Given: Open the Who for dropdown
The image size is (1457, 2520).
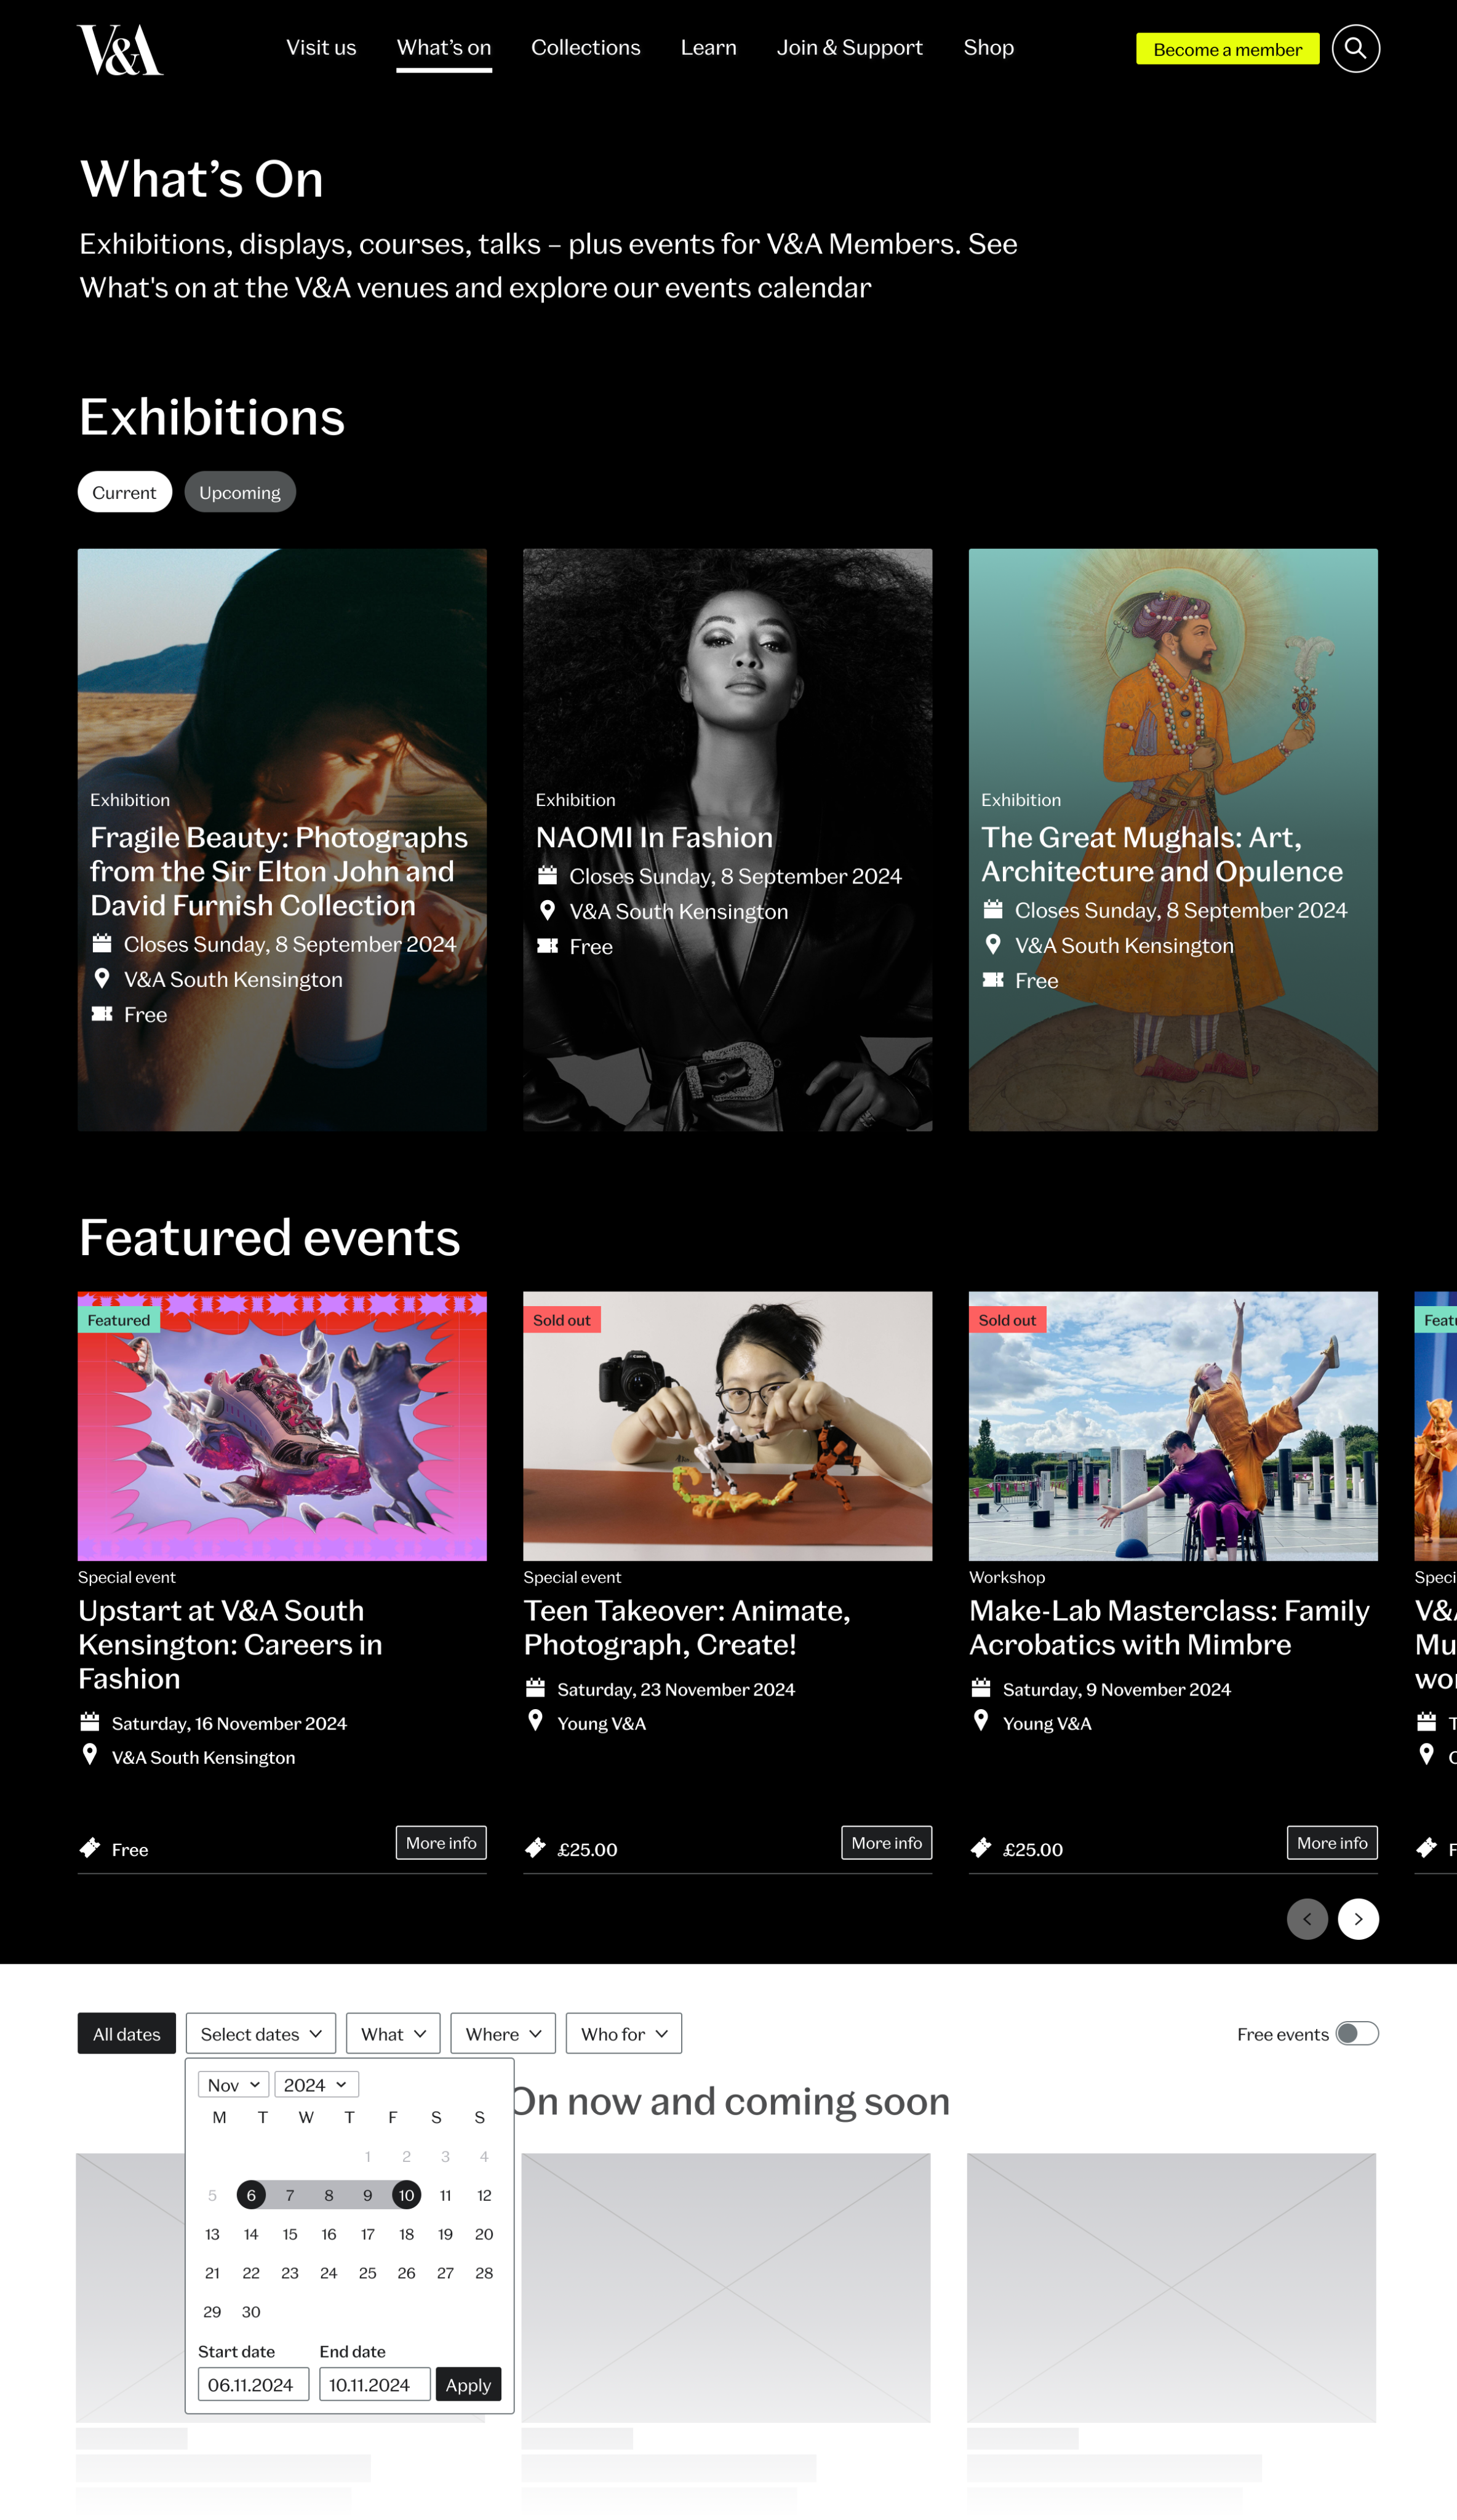Looking at the screenshot, I should pos(623,2033).
